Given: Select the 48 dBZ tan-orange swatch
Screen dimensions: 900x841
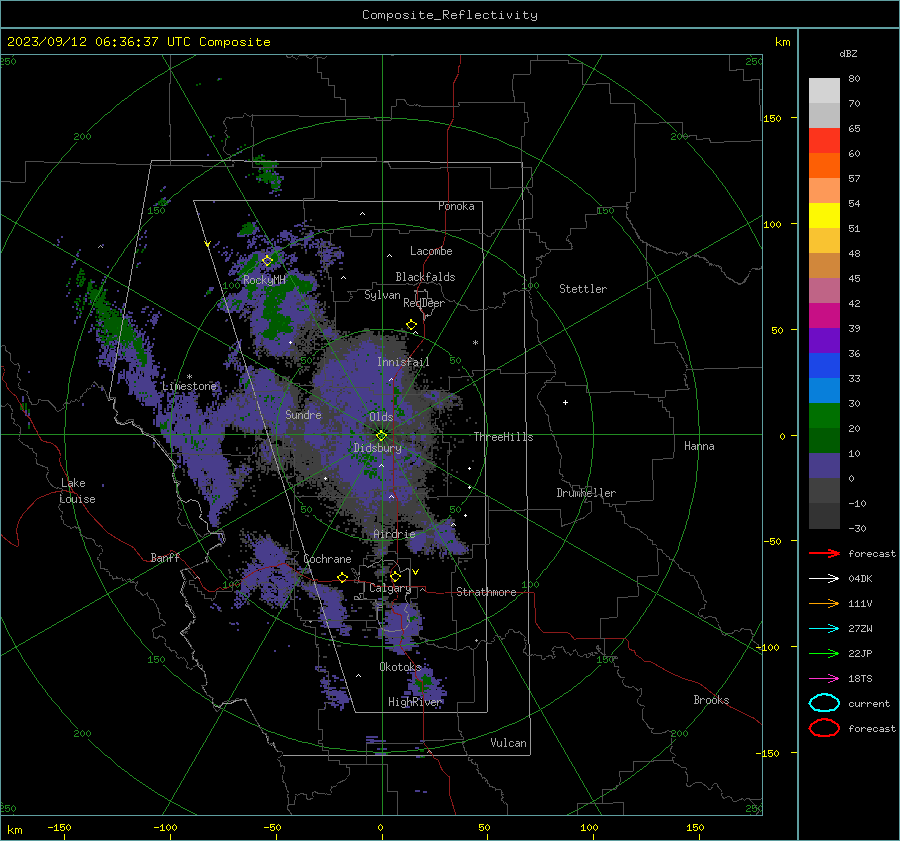Looking at the screenshot, I should click(x=824, y=265).
